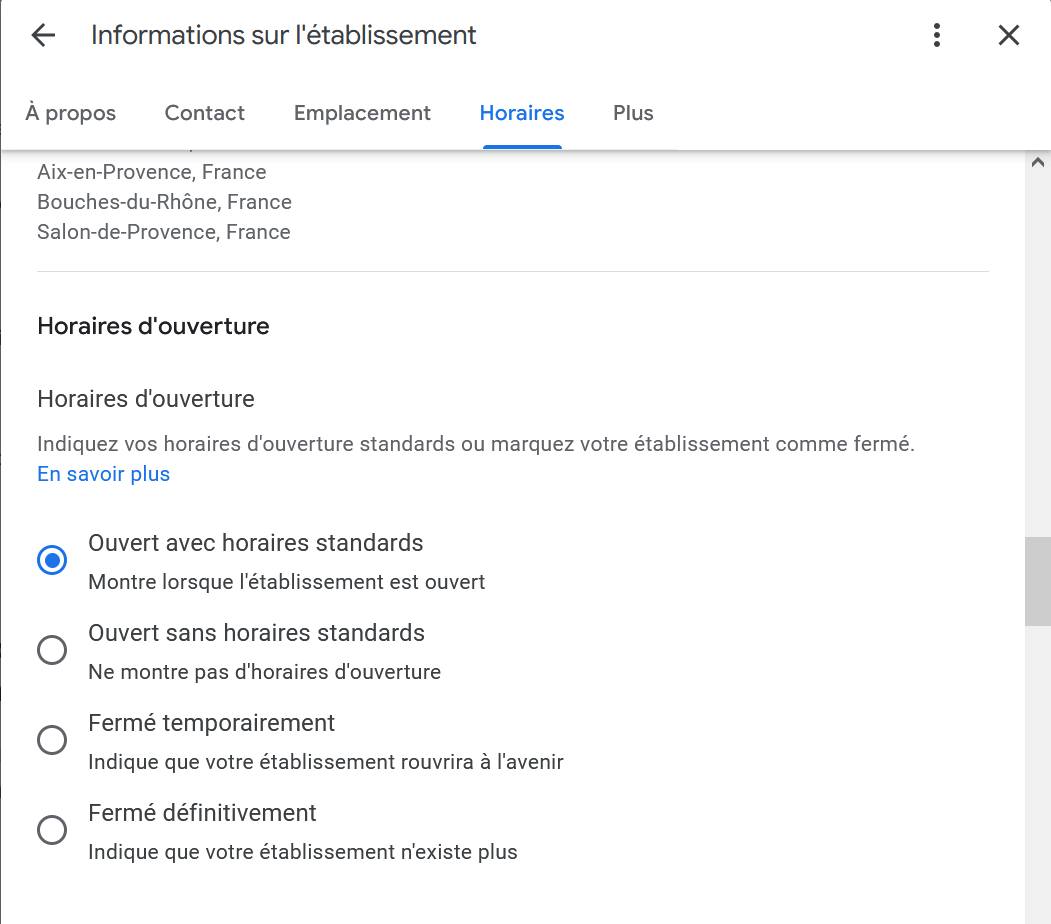Select Ouvert avec horaires standards radio button

tap(52, 560)
